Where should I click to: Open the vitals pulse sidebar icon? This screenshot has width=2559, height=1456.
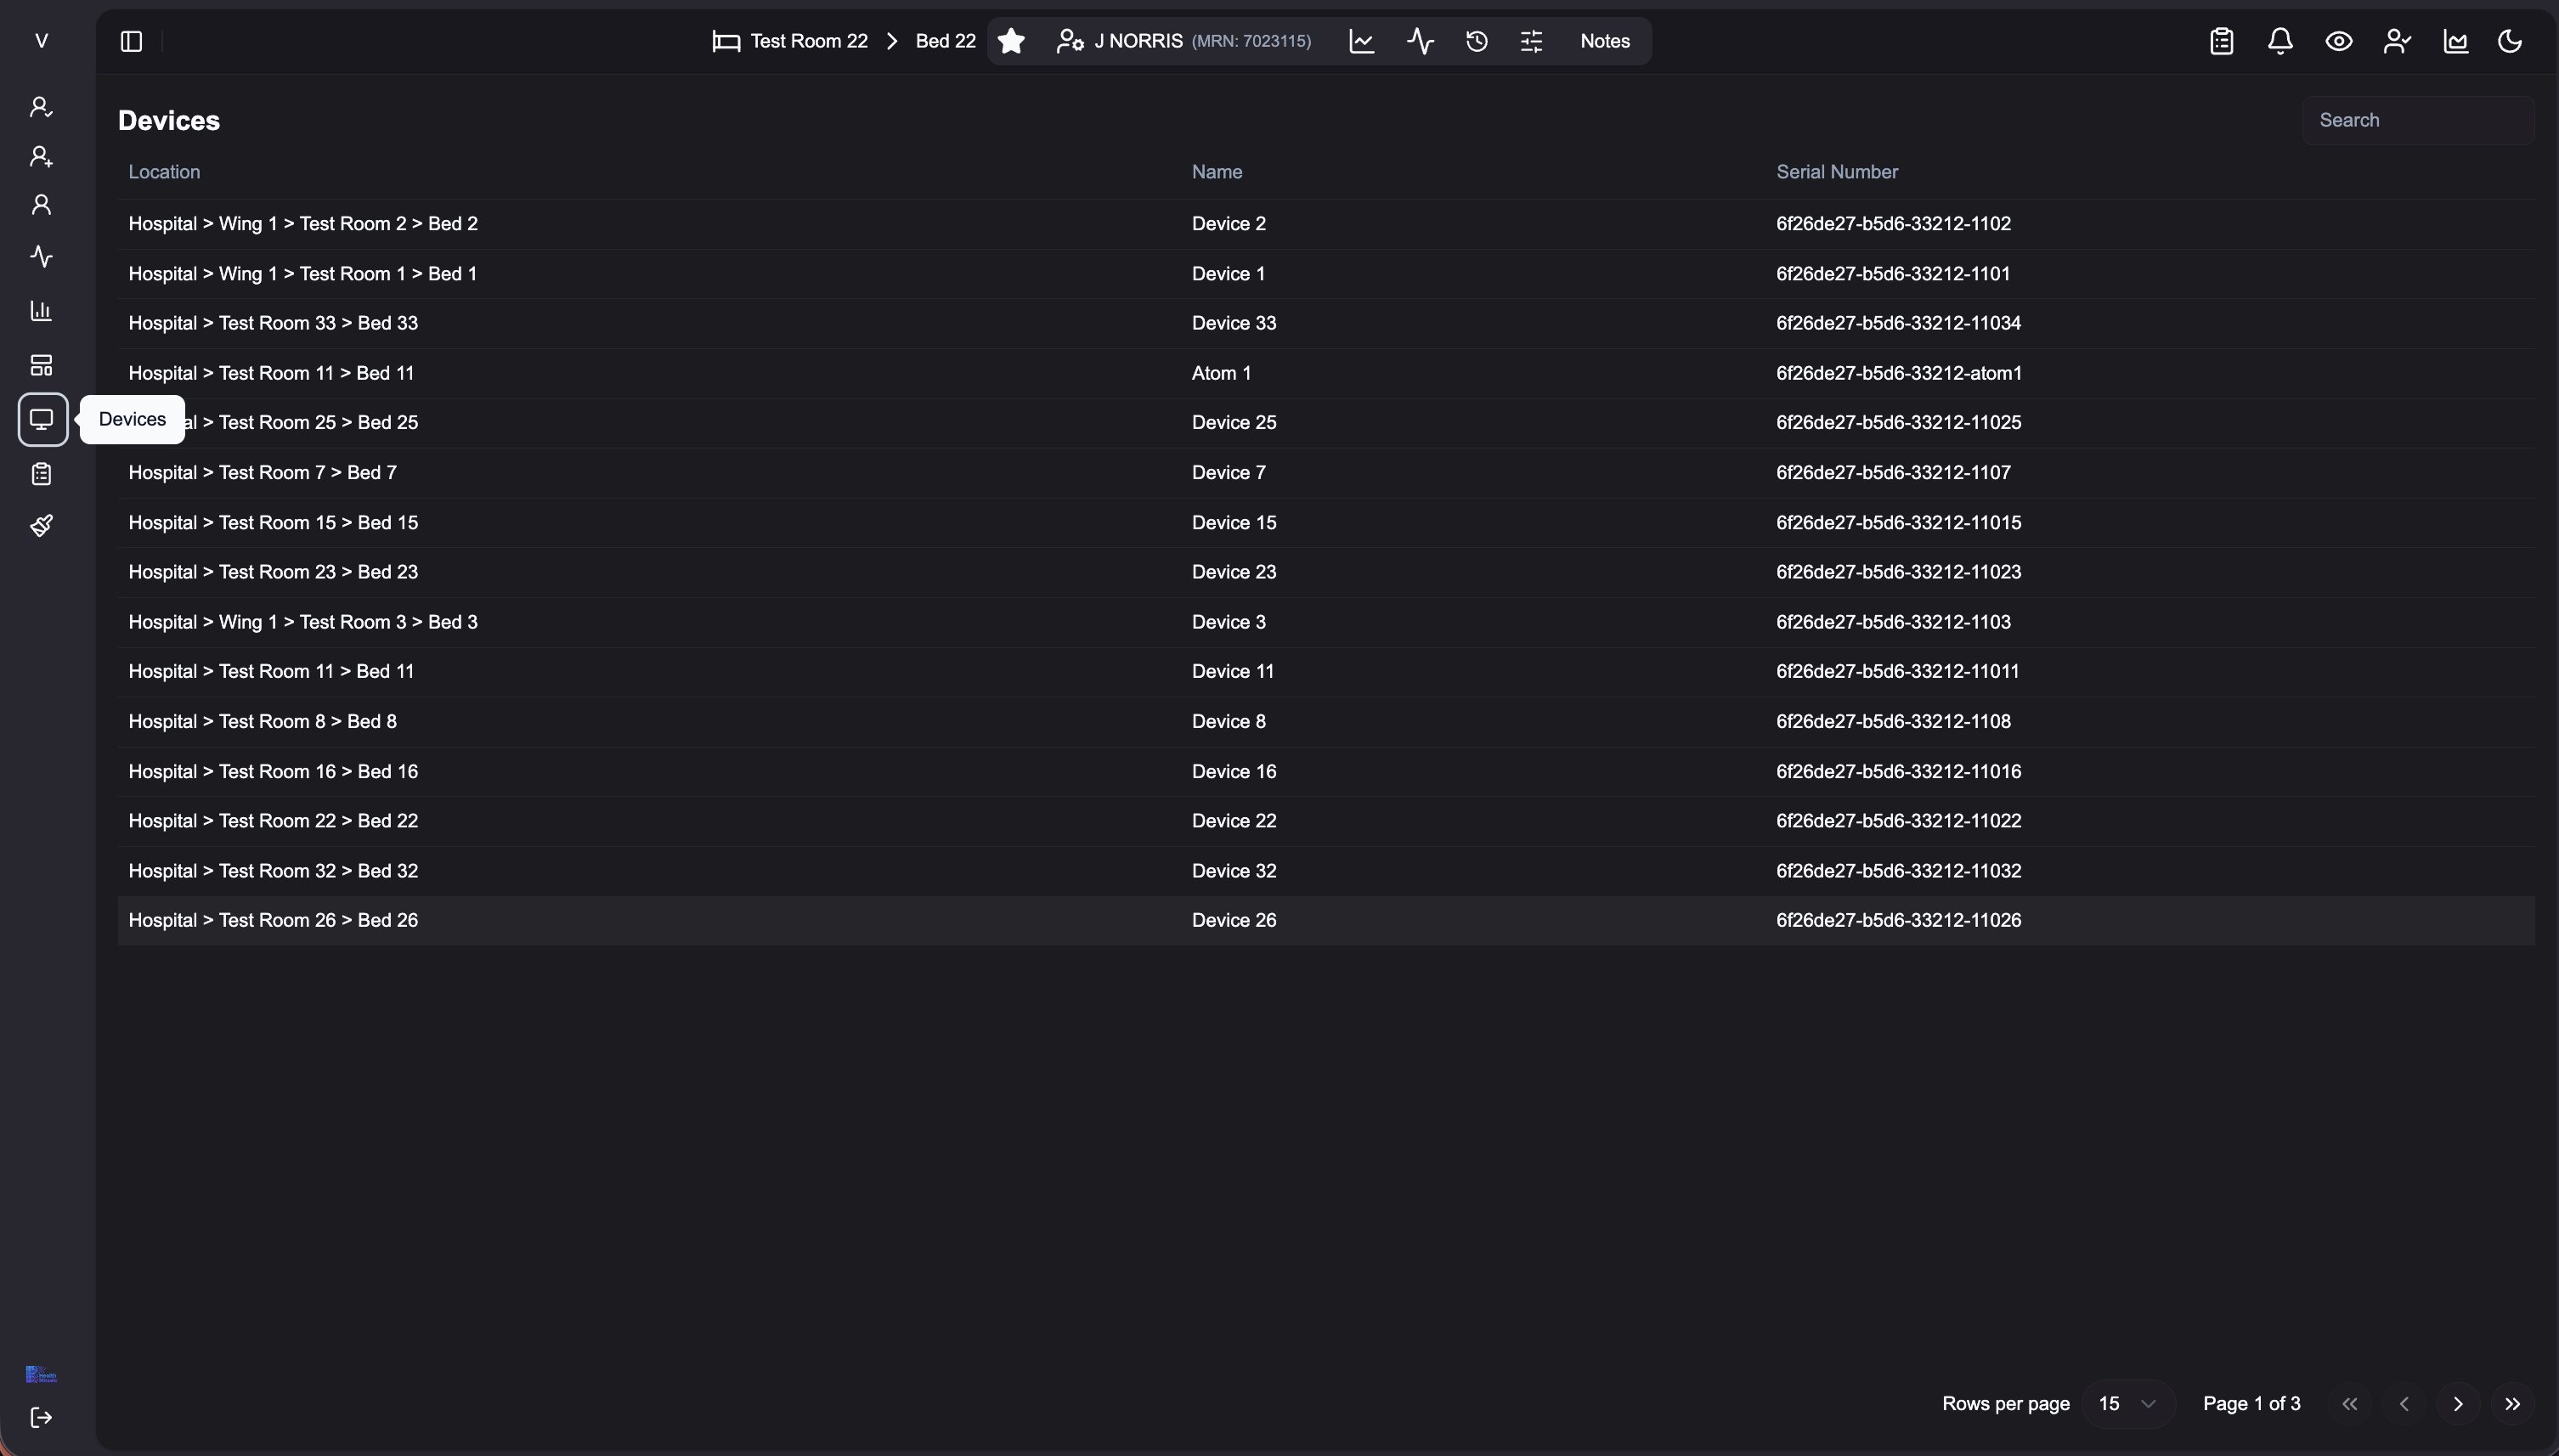[41, 257]
